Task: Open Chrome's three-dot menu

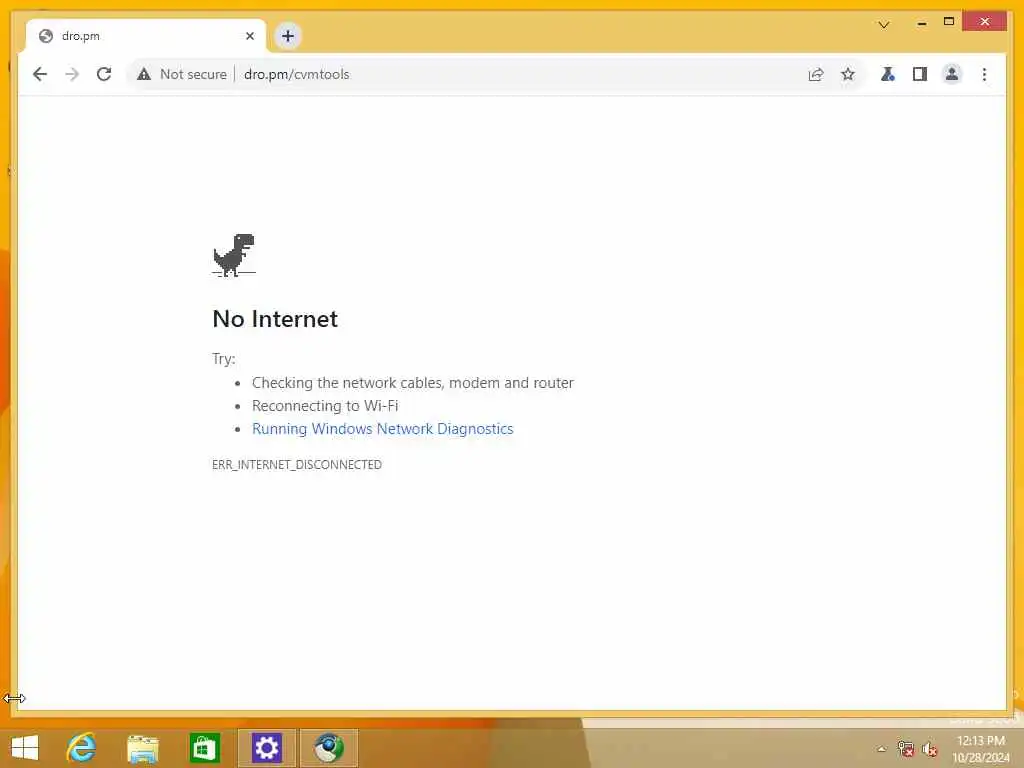Action: [984, 74]
